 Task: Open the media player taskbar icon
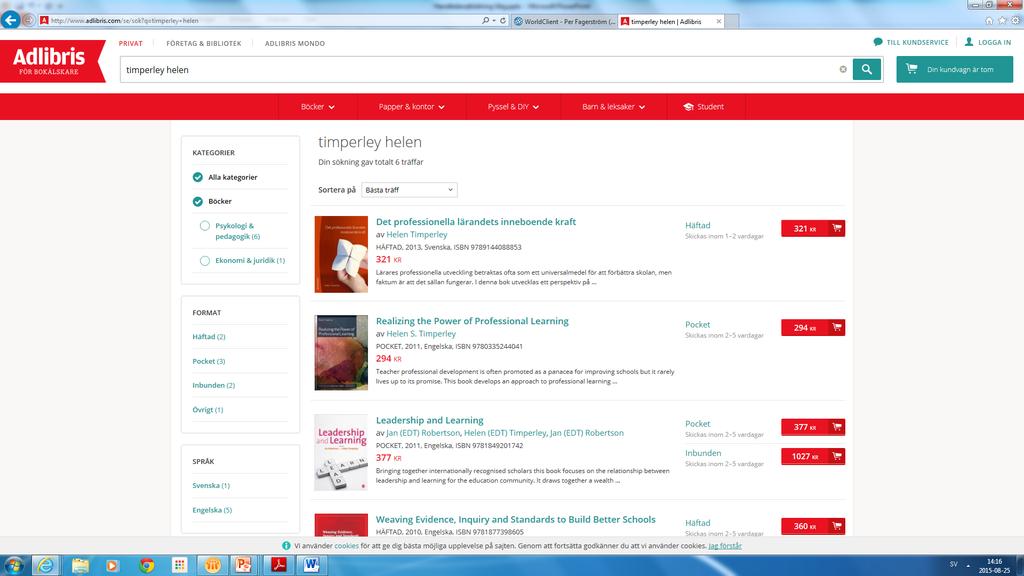coord(112,565)
